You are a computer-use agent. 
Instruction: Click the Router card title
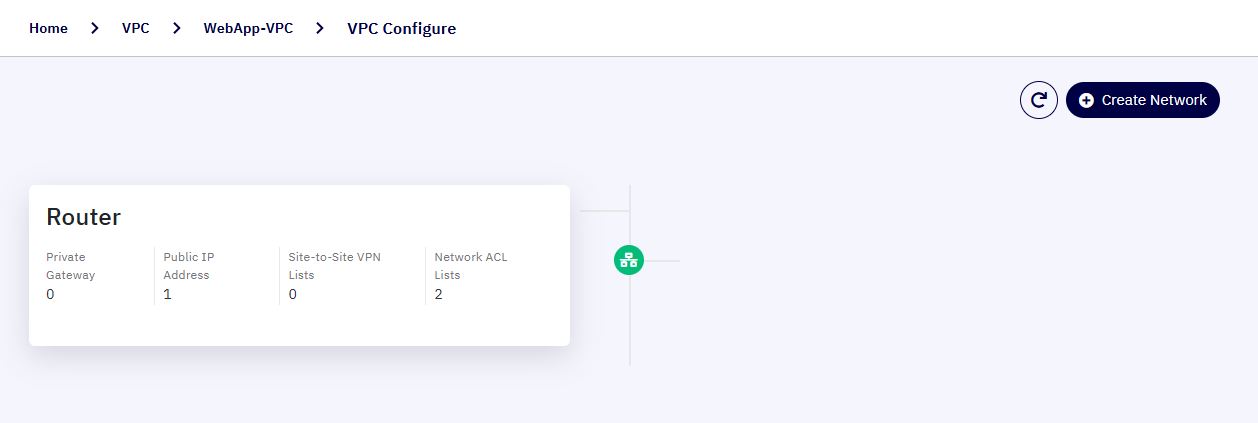pos(83,217)
